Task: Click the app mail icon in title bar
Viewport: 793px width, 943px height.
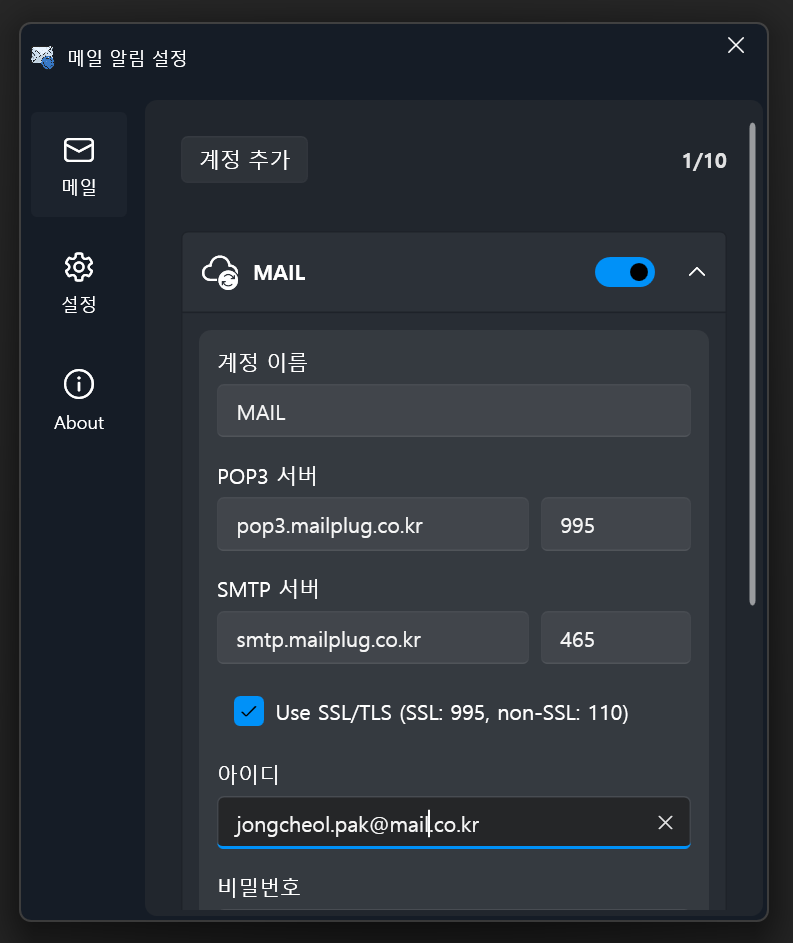Action: [x=43, y=58]
